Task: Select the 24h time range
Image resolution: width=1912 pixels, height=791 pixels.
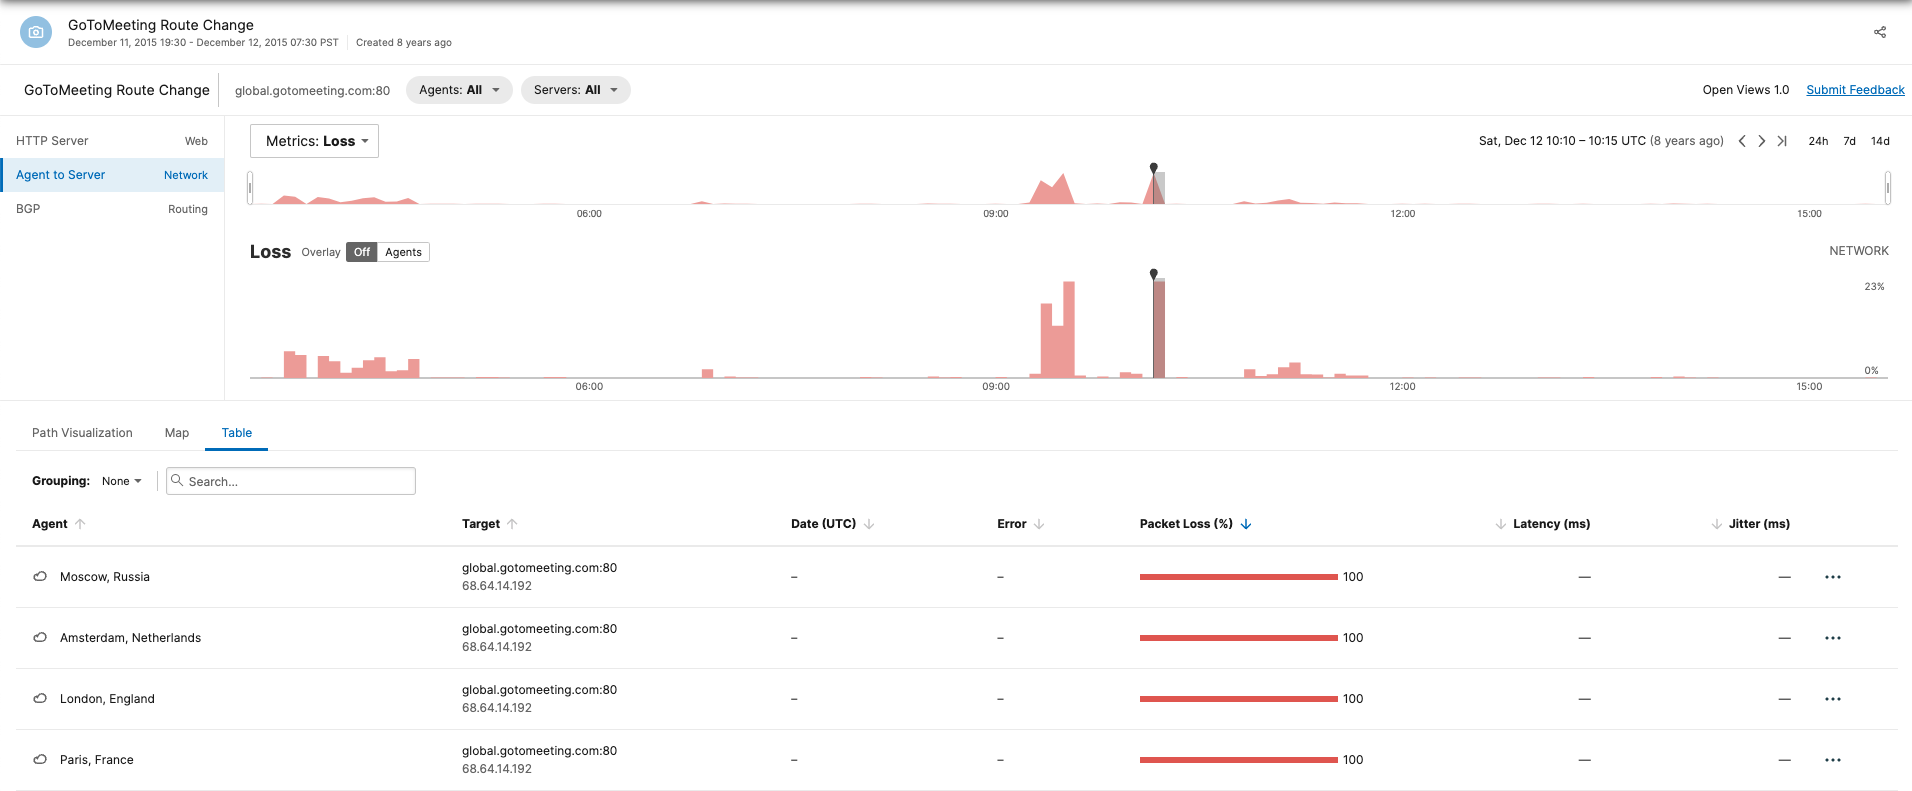Action: click(x=1818, y=141)
